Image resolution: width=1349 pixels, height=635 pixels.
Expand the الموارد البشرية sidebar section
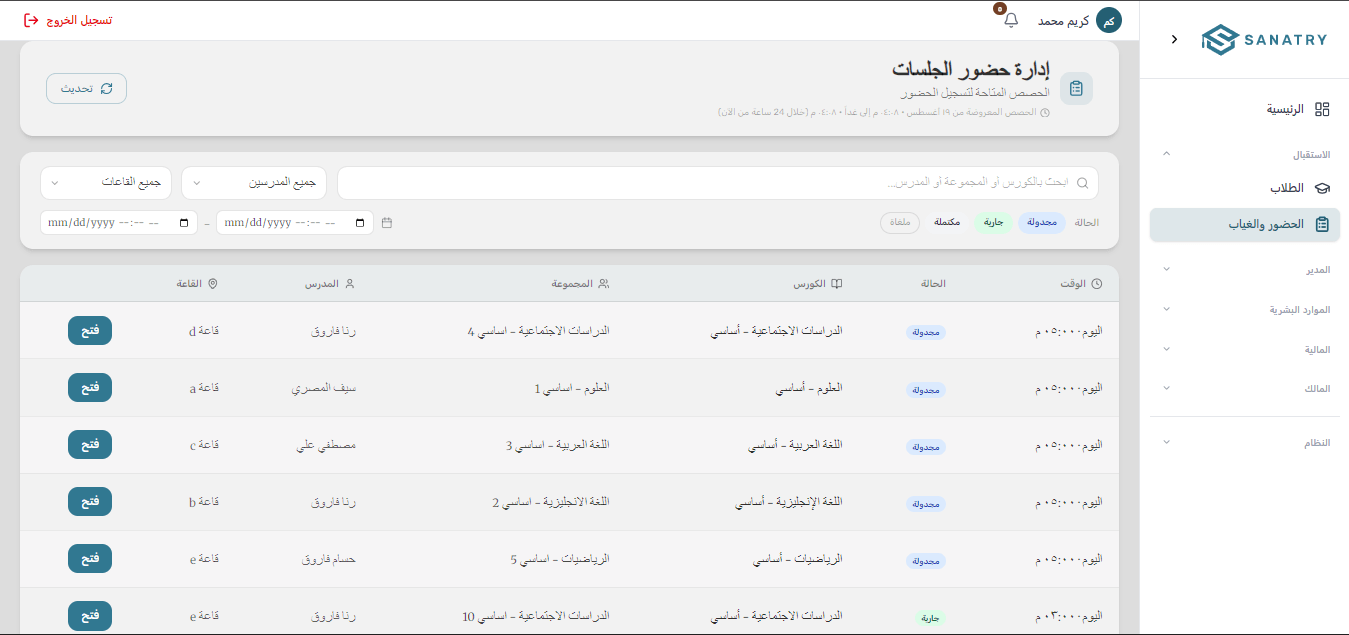[1245, 310]
